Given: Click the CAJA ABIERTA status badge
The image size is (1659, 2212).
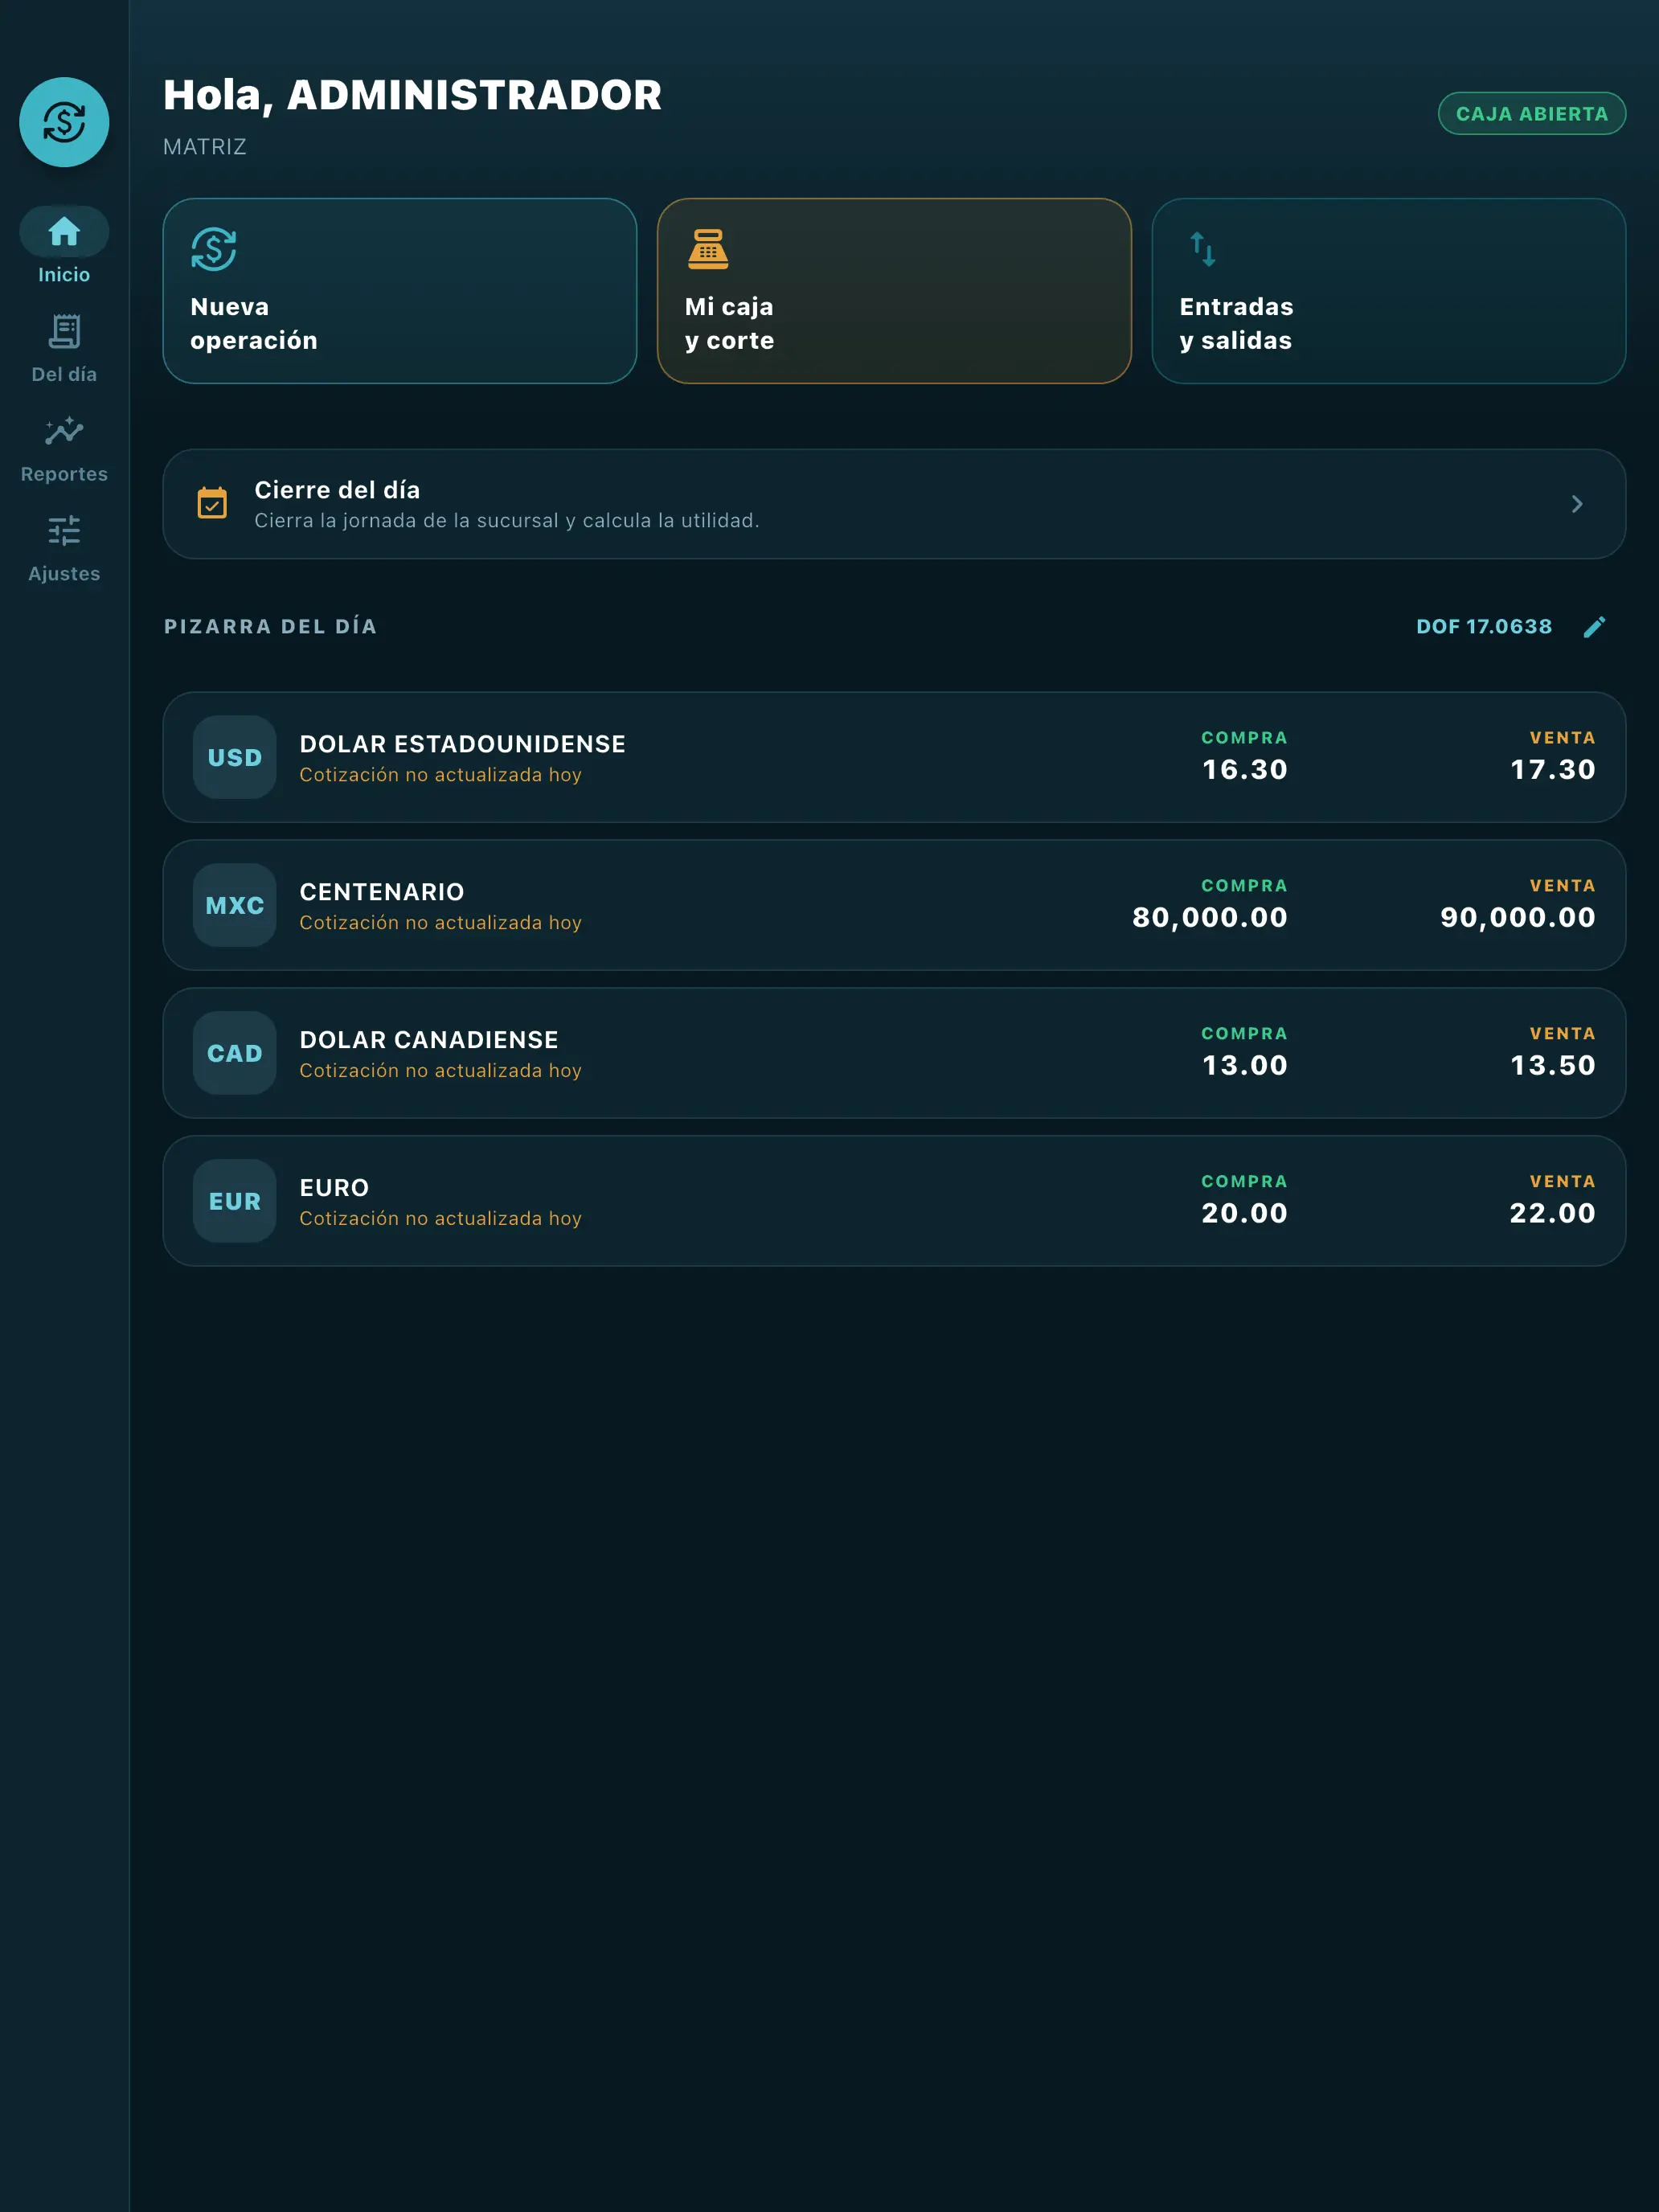Looking at the screenshot, I should click(1532, 114).
